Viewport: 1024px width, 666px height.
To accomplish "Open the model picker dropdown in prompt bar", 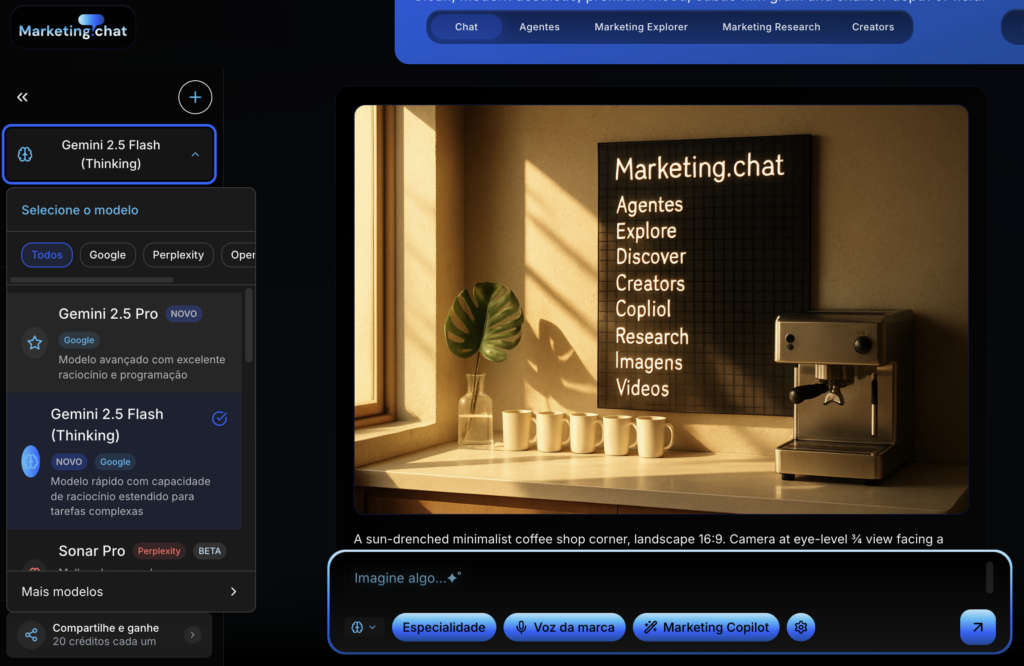I will (x=363, y=627).
